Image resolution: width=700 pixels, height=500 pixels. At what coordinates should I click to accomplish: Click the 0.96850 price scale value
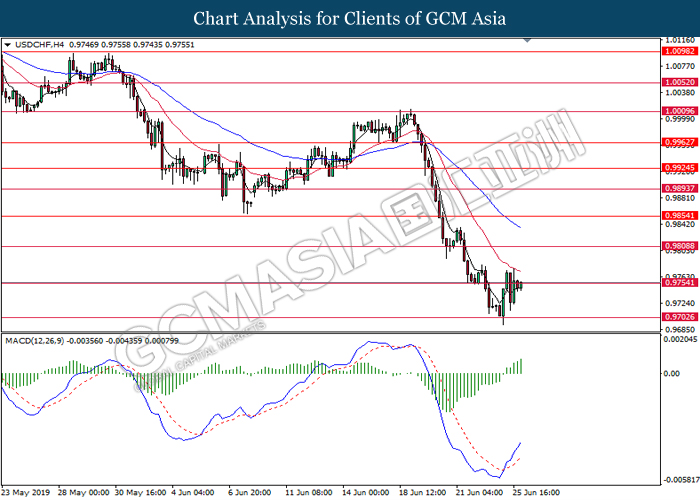coord(680,329)
